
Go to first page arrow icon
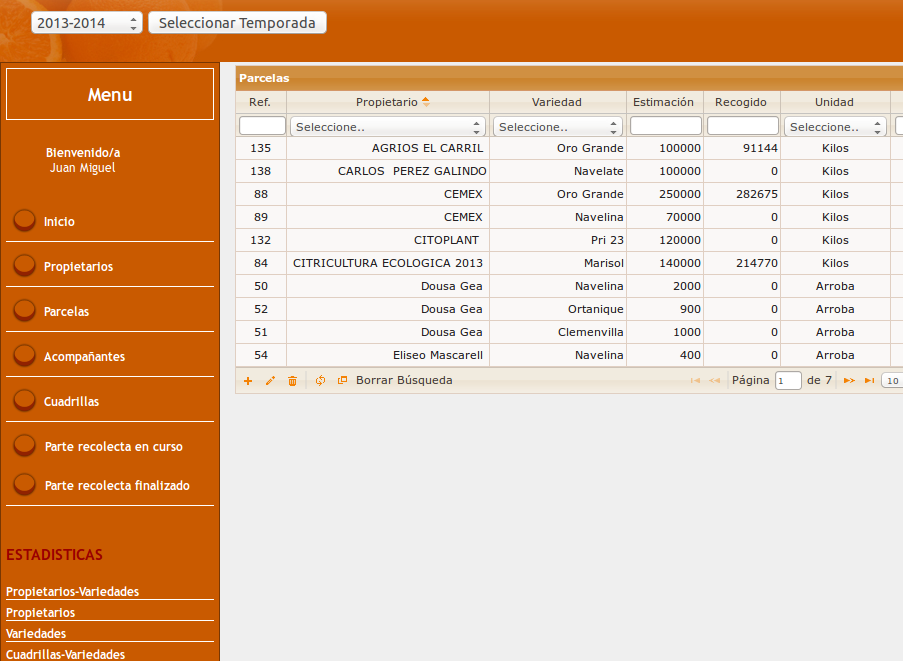(x=695, y=381)
